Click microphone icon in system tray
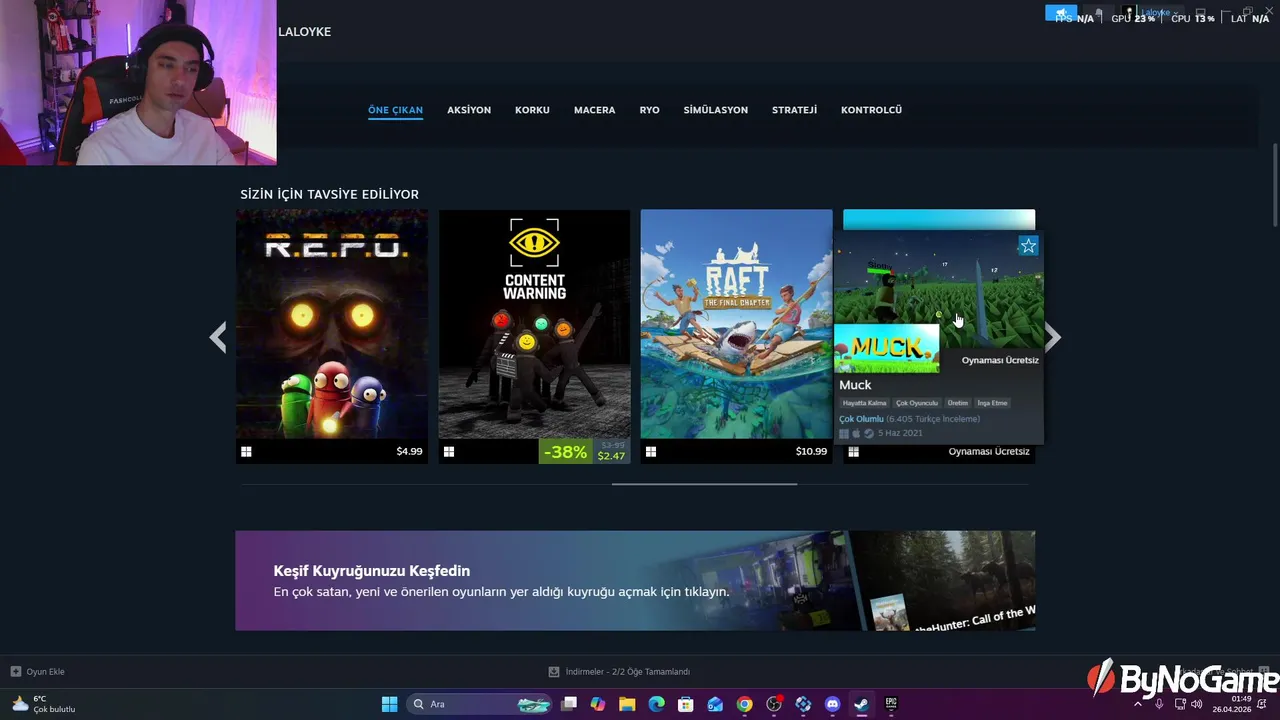The width and height of the screenshot is (1280, 720). (1159, 704)
